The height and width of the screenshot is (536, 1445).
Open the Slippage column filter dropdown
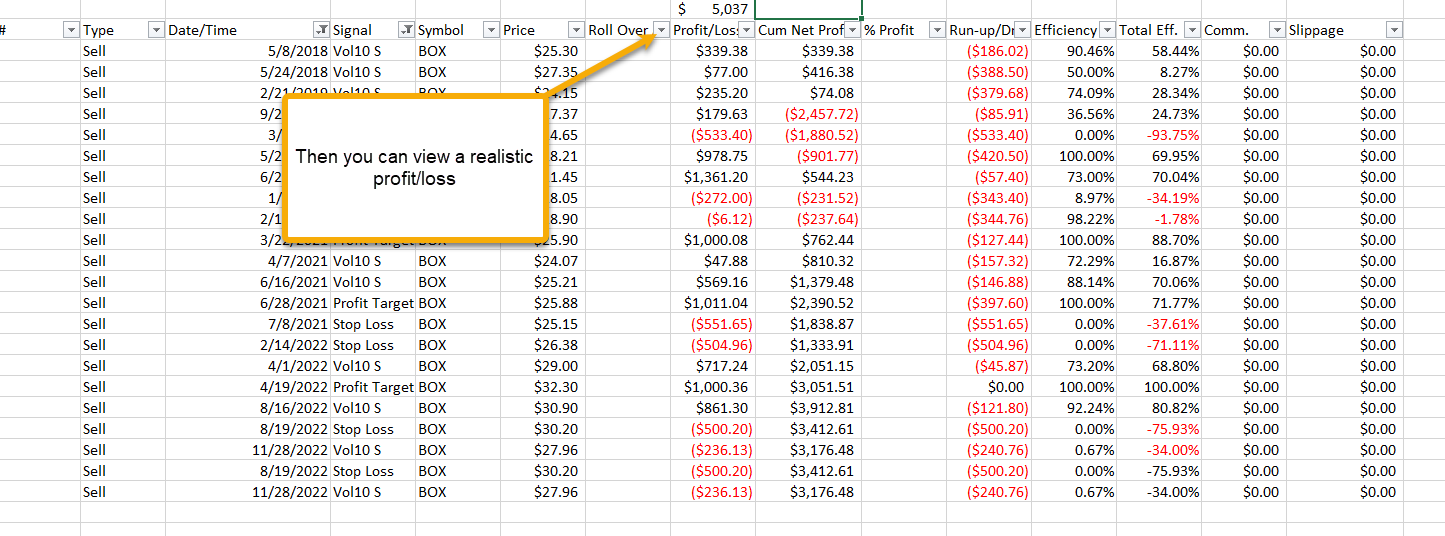(1394, 30)
